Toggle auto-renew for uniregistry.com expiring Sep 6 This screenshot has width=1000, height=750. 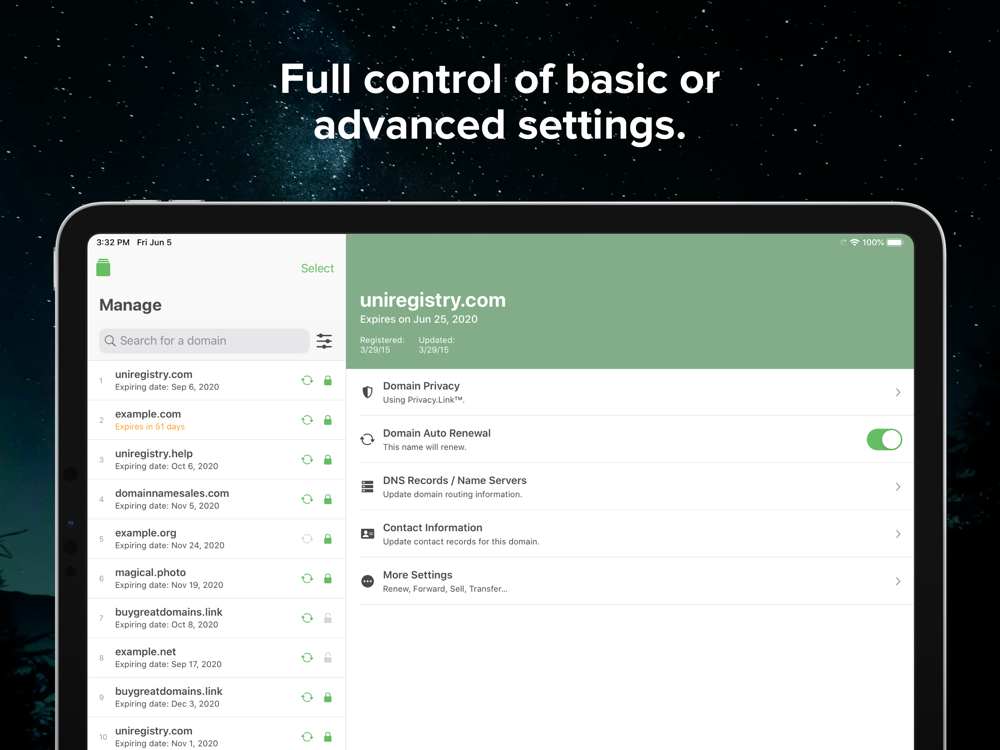coord(307,381)
